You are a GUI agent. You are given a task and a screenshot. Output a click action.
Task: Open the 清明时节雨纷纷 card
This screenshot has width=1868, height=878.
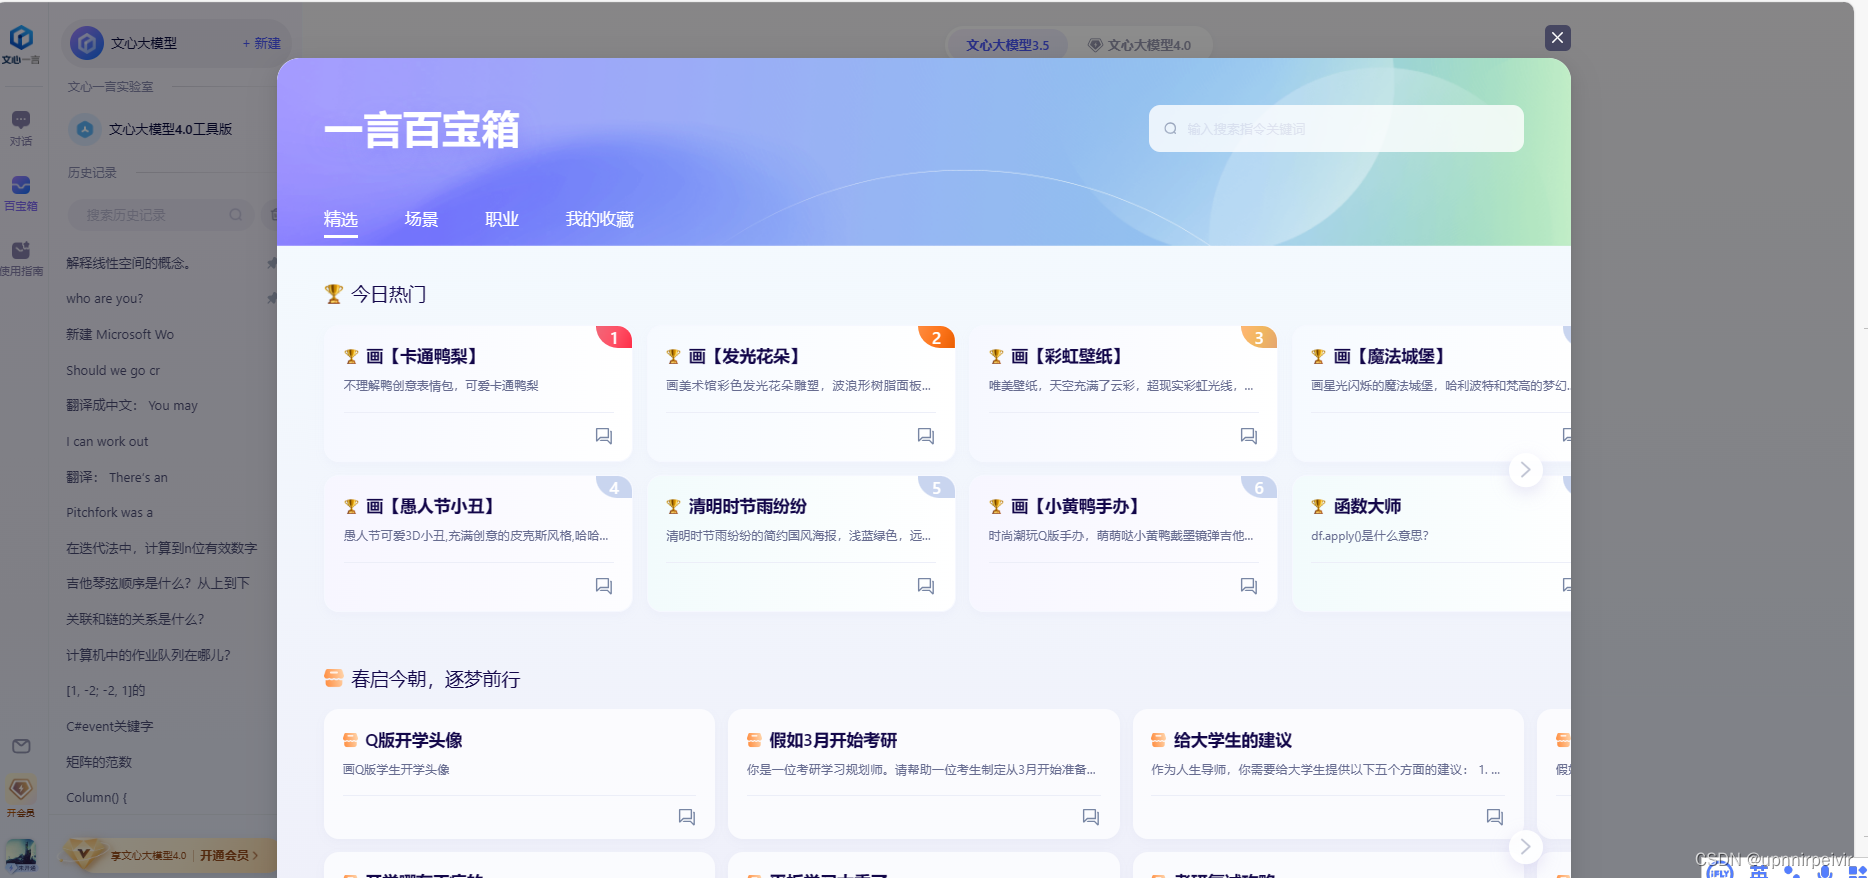[801, 543]
